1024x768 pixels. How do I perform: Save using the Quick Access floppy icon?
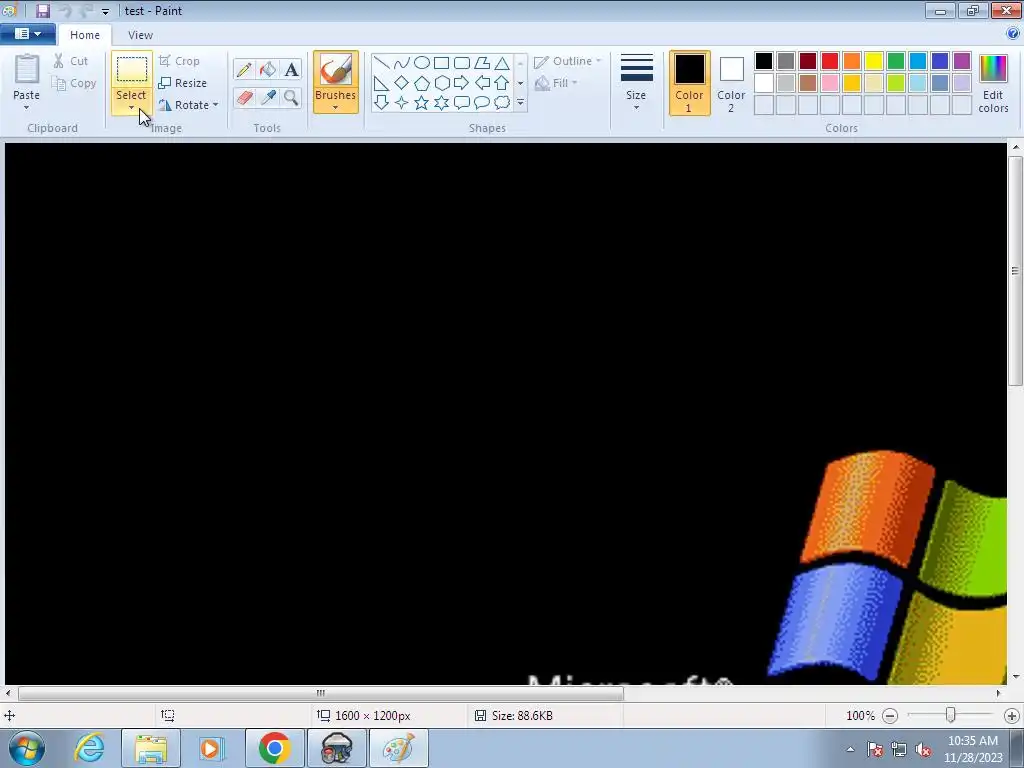point(43,10)
